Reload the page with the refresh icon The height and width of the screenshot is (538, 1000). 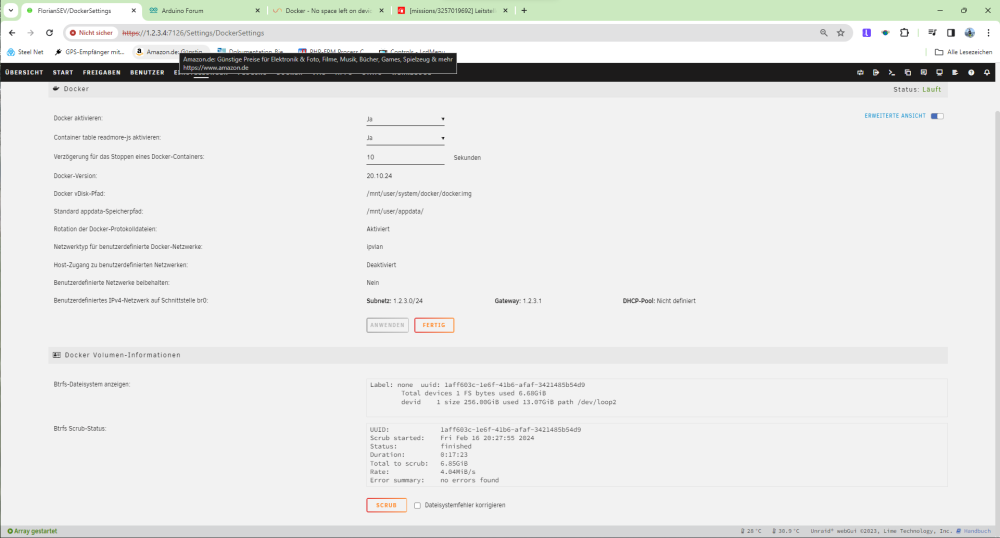point(49,33)
